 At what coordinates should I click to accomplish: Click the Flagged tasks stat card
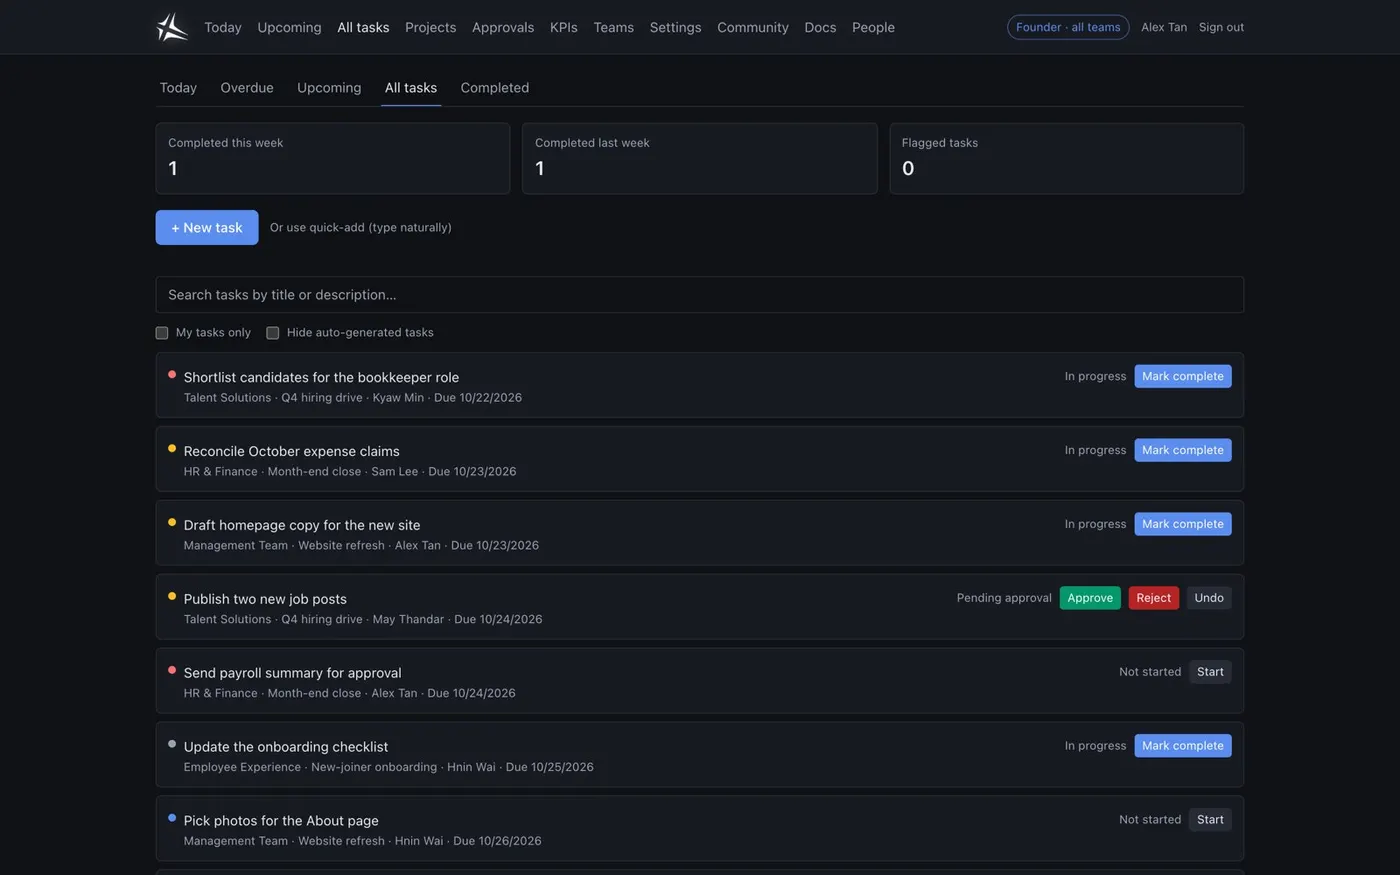[x=1067, y=158]
